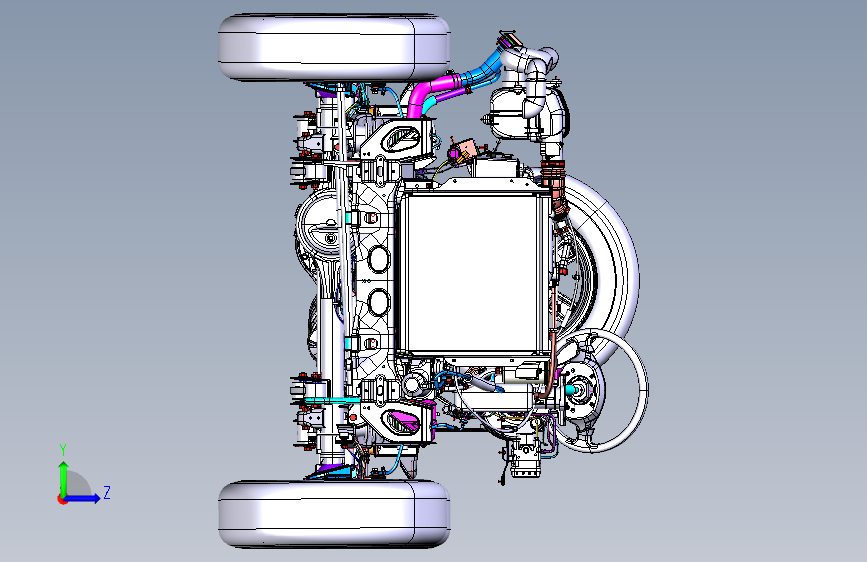Viewport: 867px width, 562px height.
Task: Select the large white radiator panel
Action: tap(473, 273)
